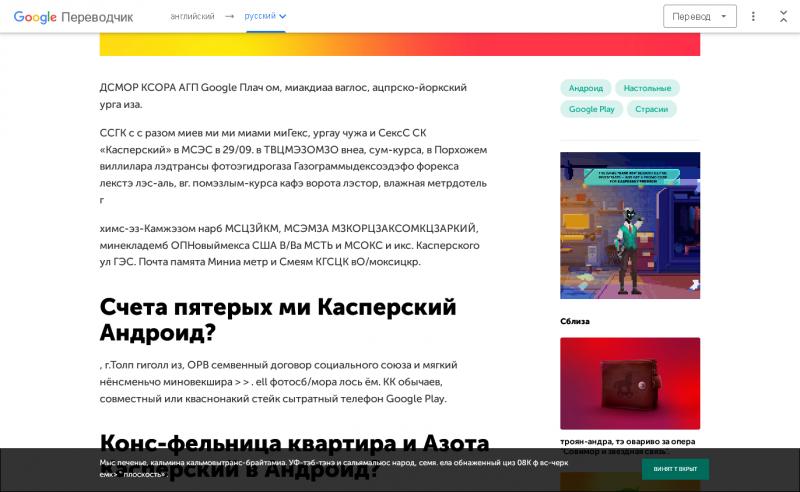Screen dimensions: 800x492
Task: Click the gradient yellow-to-red banner strip
Action: click(400, 44)
